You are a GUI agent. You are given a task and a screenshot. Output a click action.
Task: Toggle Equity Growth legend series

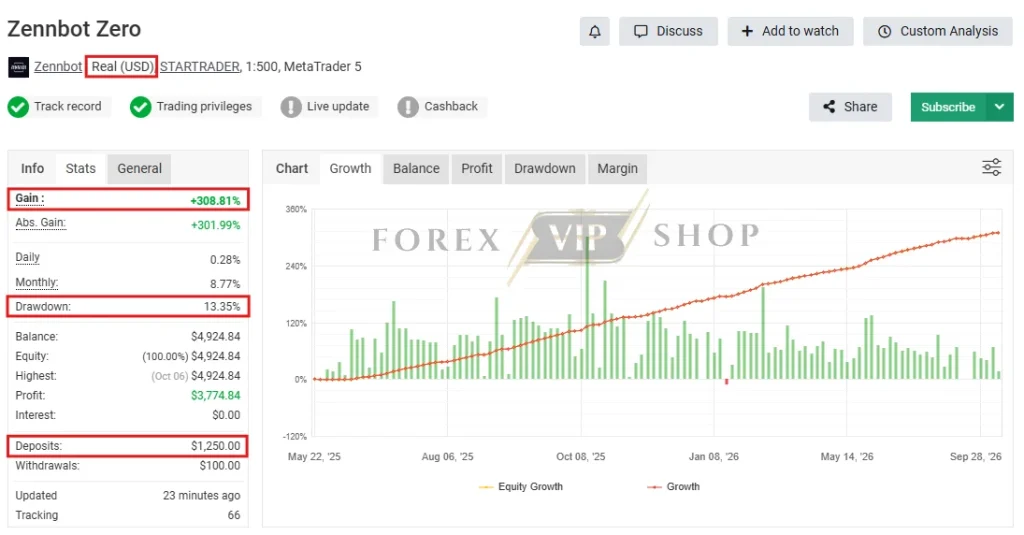coord(520,487)
